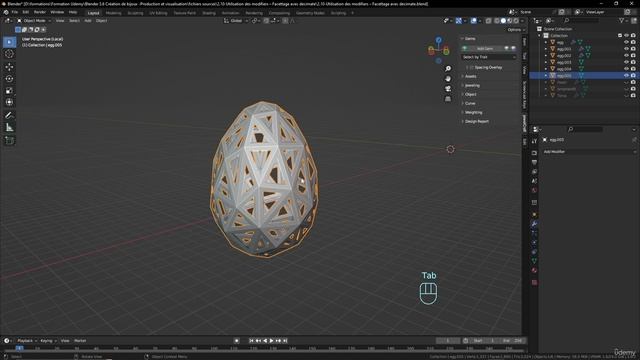The height and width of the screenshot is (360, 640).
Task: Select the Move tool
Action: (9, 67)
